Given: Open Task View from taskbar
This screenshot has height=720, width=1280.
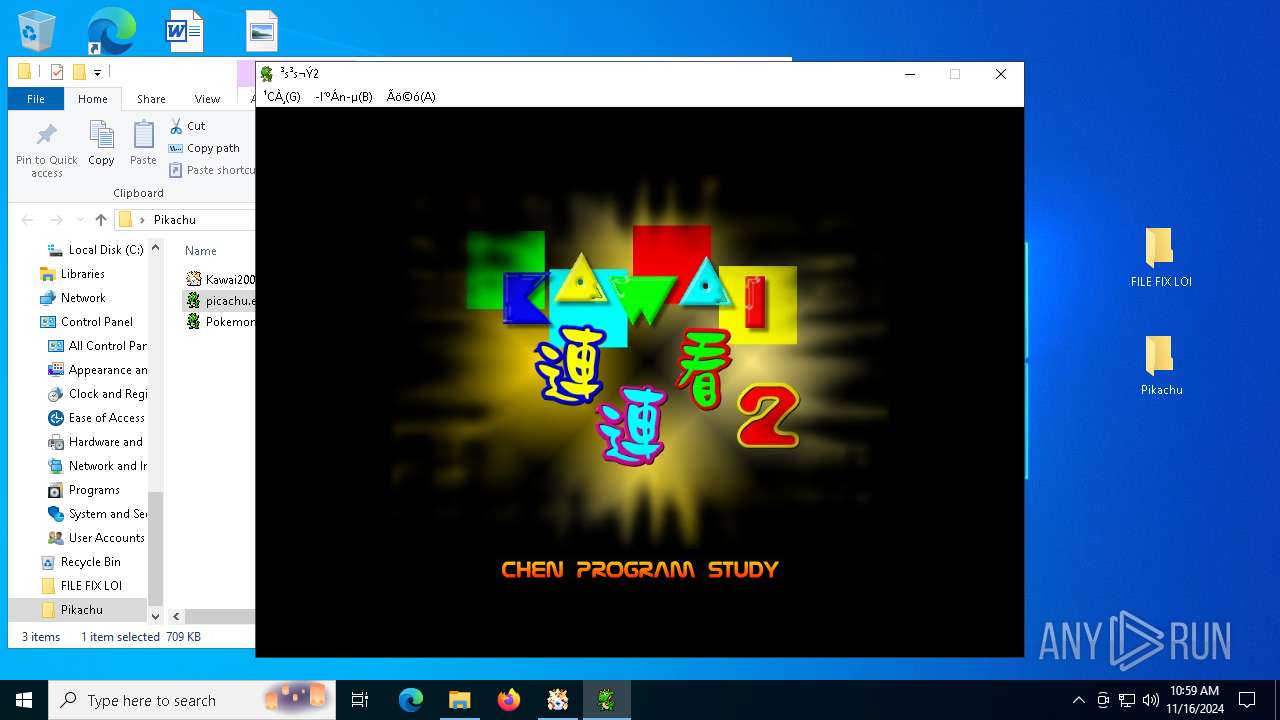Looking at the screenshot, I should pyautogui.click(x=360, y=700).
